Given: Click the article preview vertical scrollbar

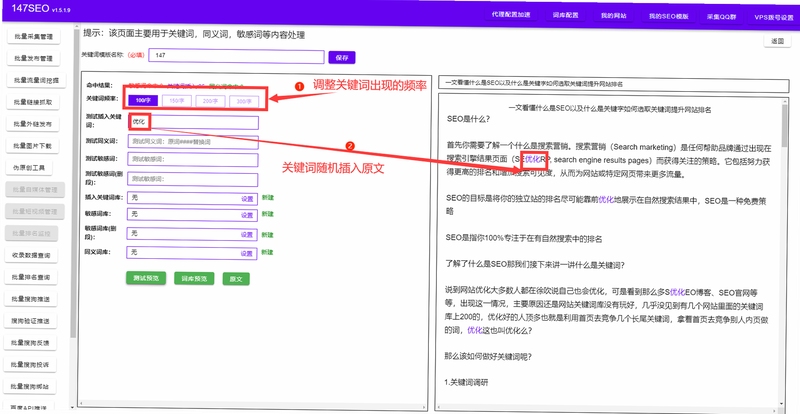Looking at the screenshot, I should [x=784, y=253].
